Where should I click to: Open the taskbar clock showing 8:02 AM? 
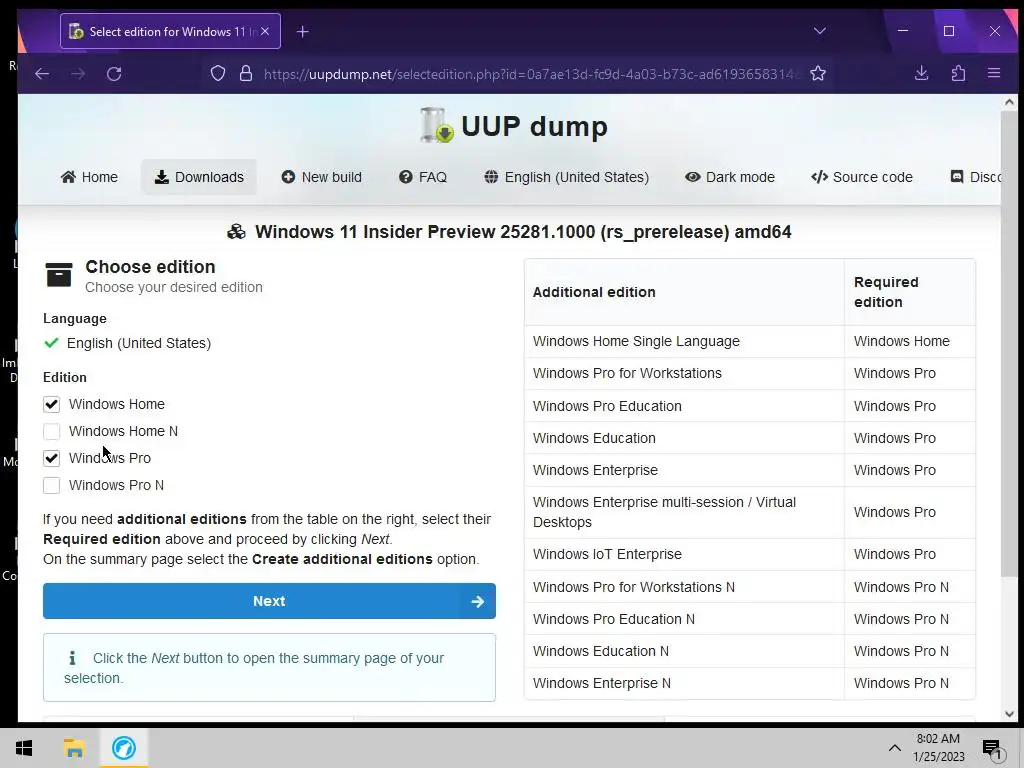[x=938, y=748]
